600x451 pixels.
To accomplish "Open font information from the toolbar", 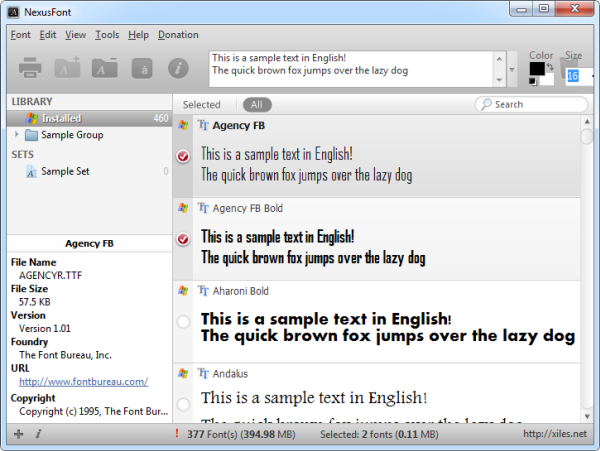I will coord(178,69).
